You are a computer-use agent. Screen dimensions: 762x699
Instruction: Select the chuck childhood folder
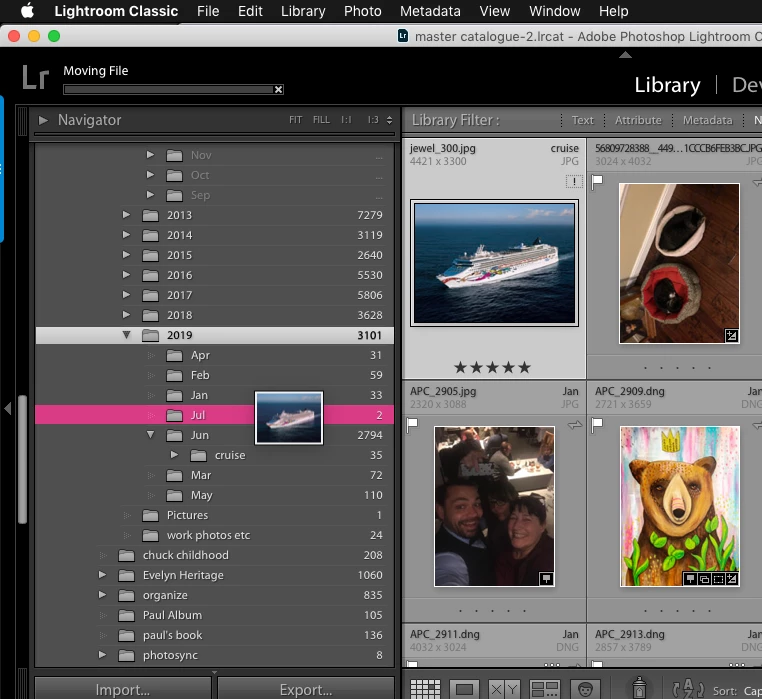[214, 555]
